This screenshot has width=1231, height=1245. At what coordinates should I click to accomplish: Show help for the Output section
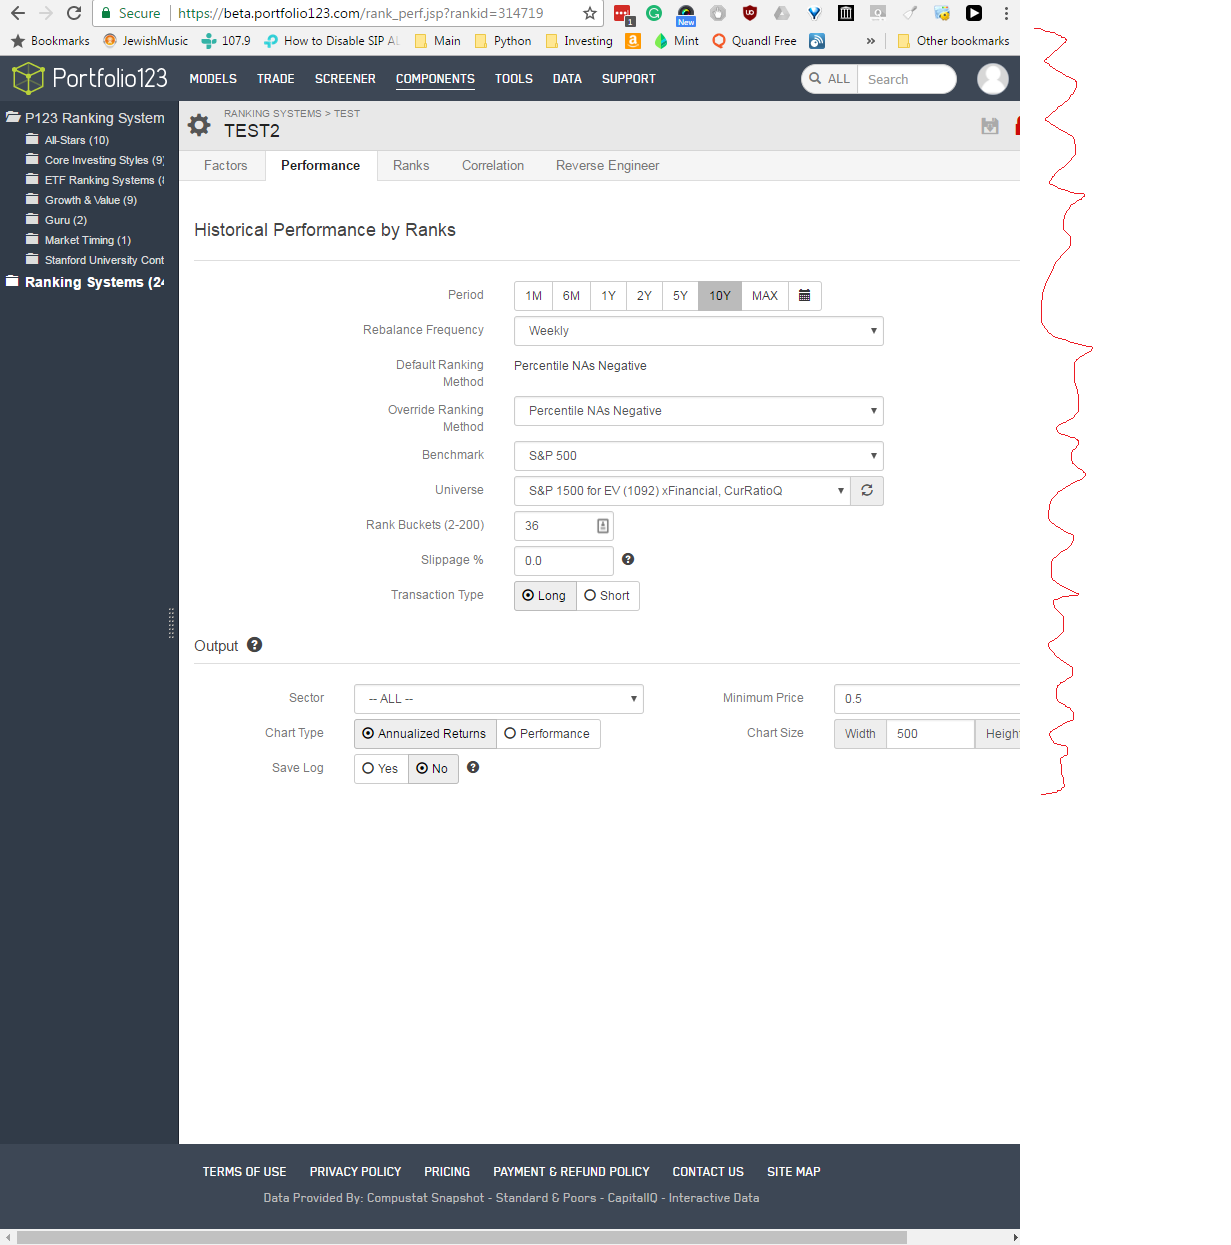[x=255, y=645]
